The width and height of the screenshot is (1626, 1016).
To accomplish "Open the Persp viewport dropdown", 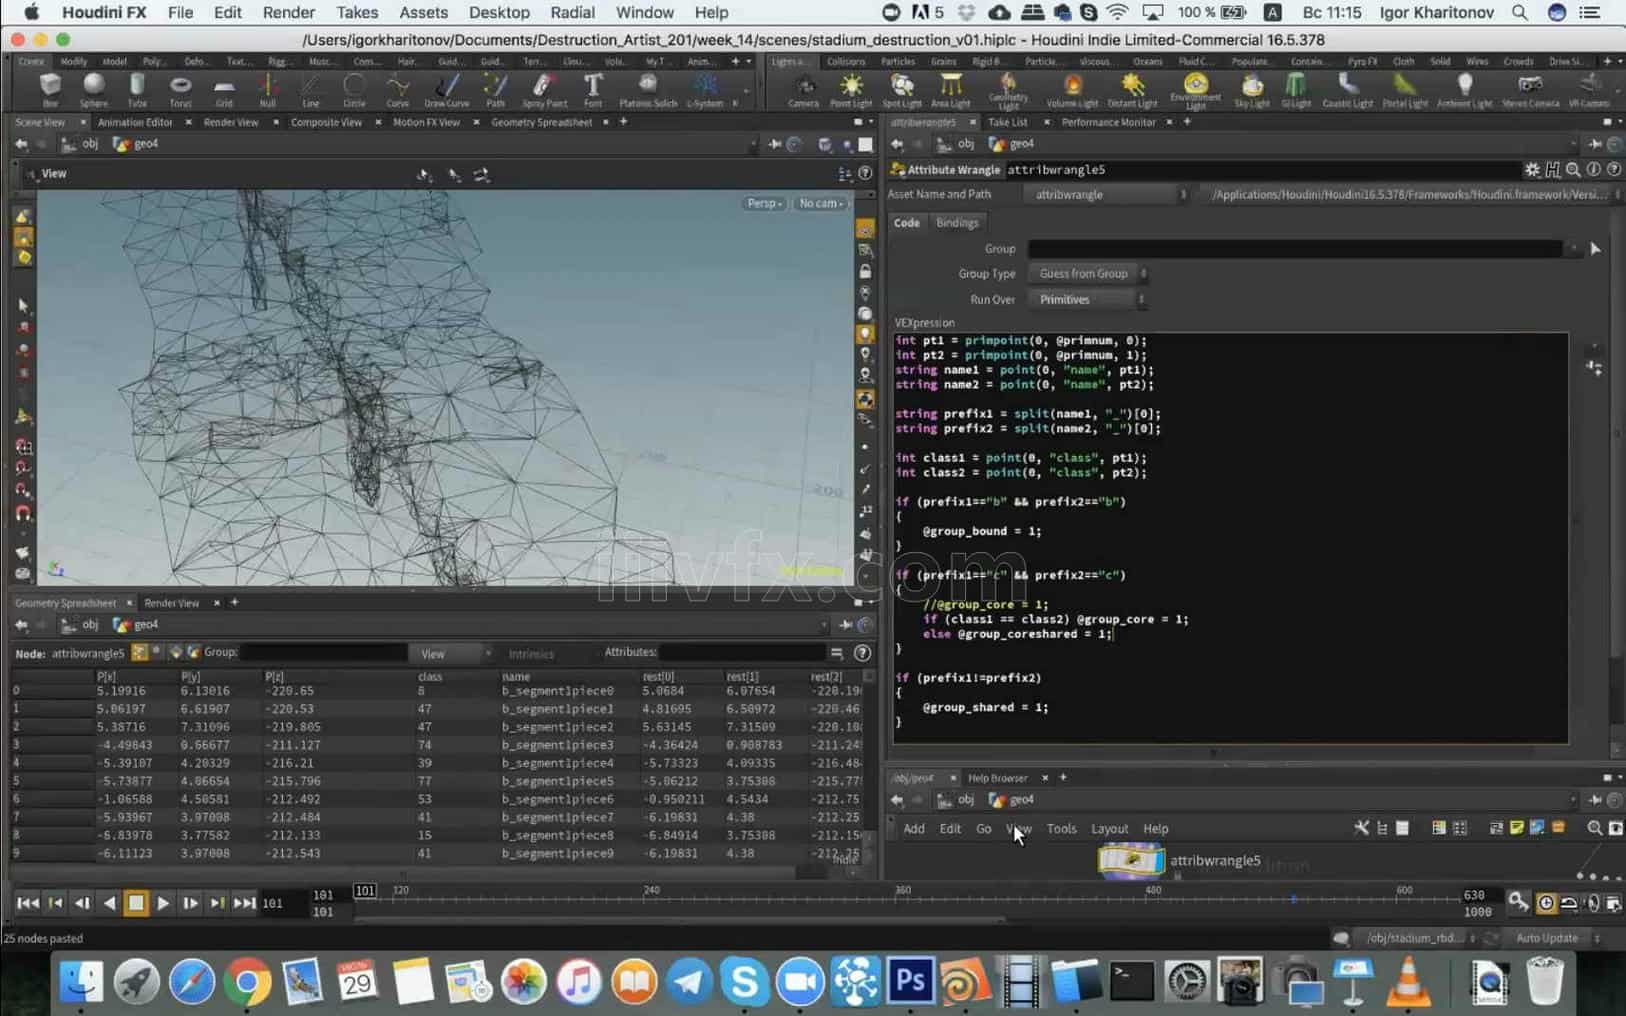I will click(x=765, y=203).
